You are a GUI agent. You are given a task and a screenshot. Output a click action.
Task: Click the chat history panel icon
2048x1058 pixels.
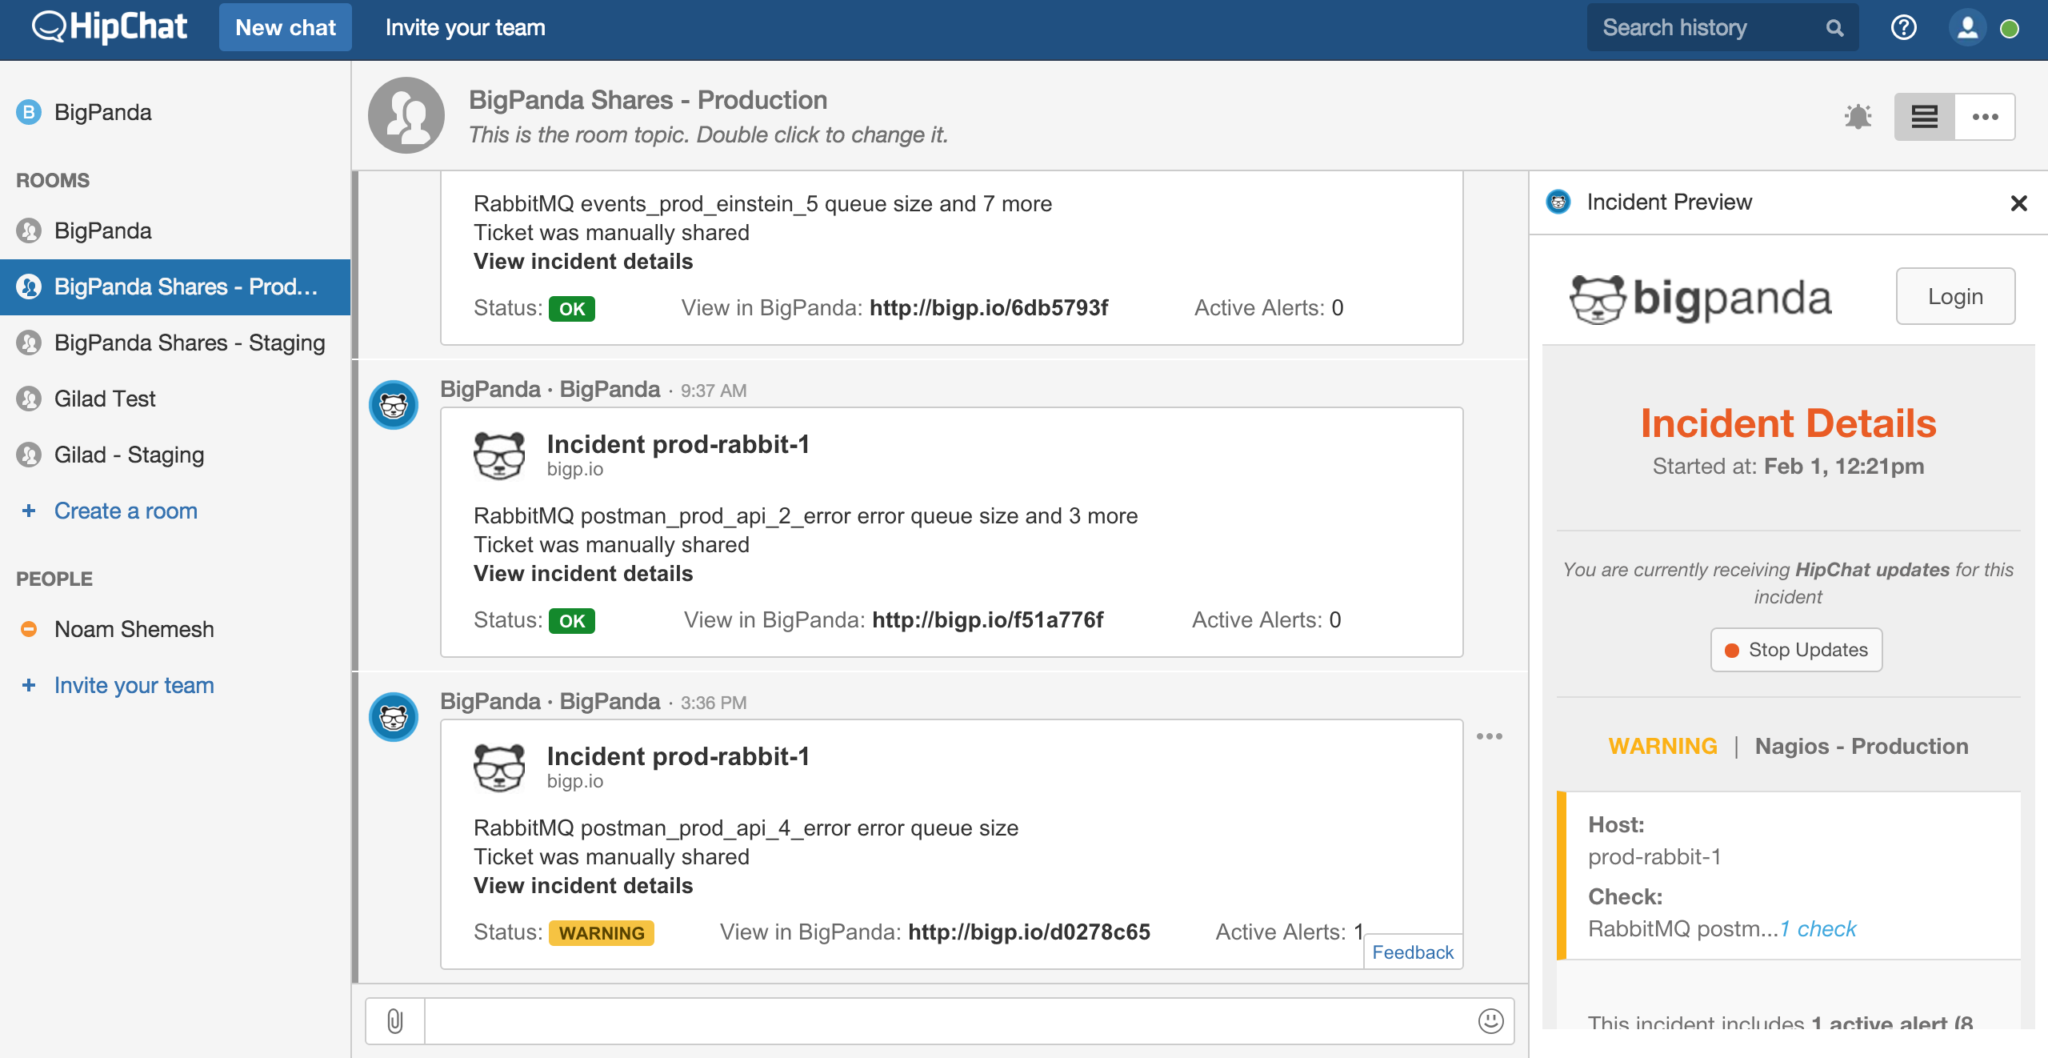[x=1923, y=116]
